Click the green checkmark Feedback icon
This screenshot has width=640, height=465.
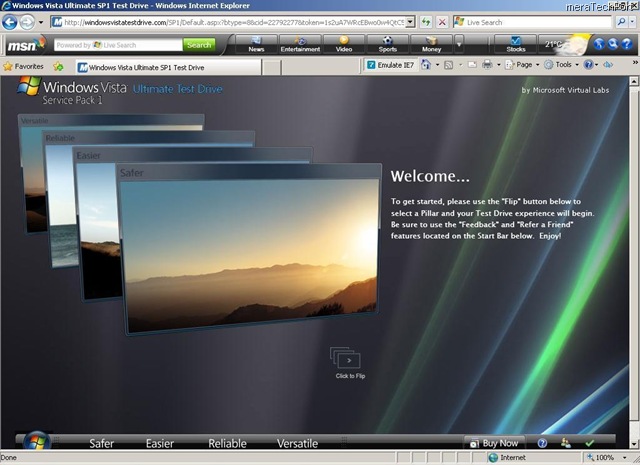coord(589,443)
